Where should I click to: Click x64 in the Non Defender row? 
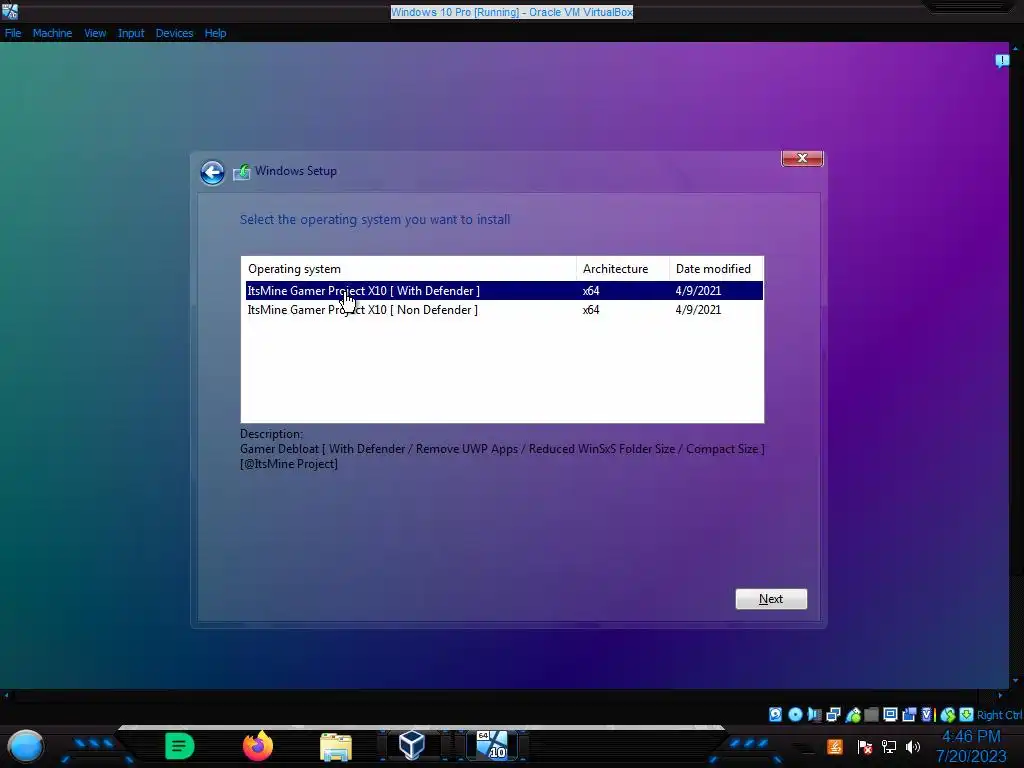591,310
